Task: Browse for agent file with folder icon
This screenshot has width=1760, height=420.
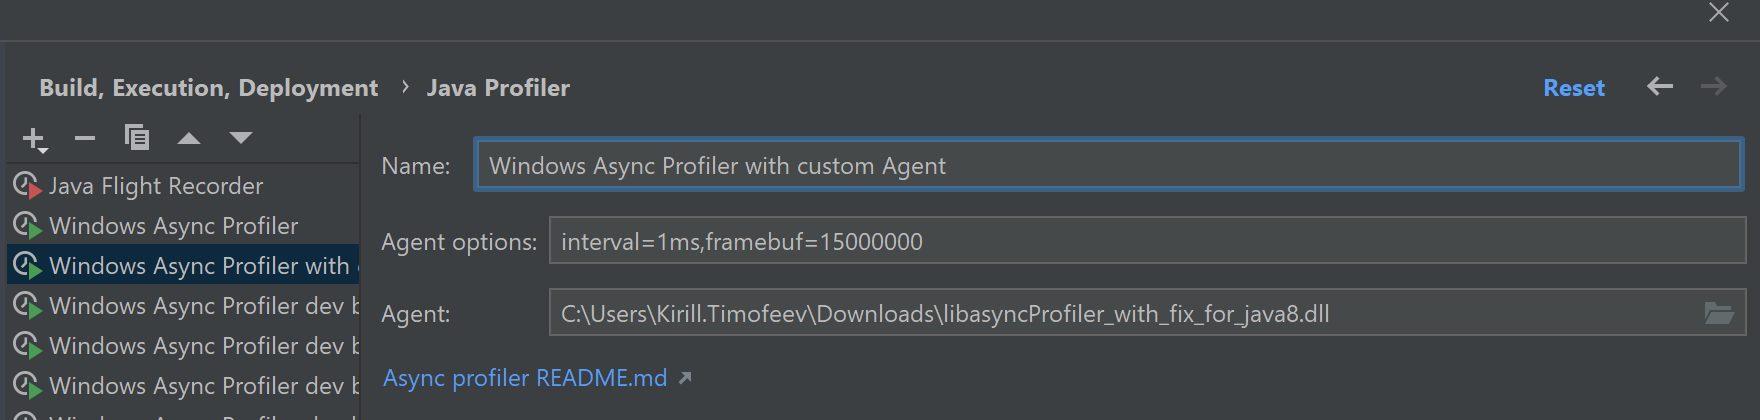Action: (1719, 314)
